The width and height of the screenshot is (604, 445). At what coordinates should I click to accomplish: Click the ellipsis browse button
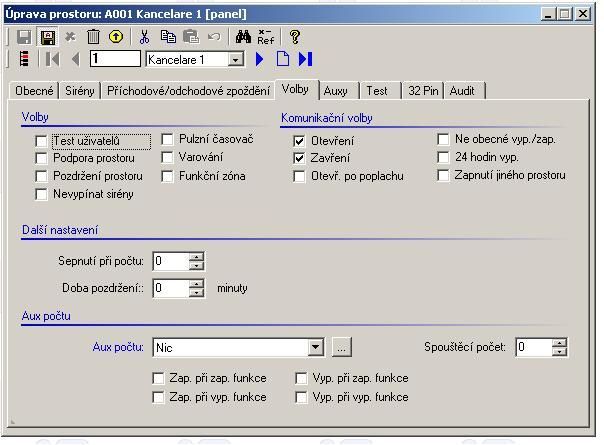click(341, 348)
